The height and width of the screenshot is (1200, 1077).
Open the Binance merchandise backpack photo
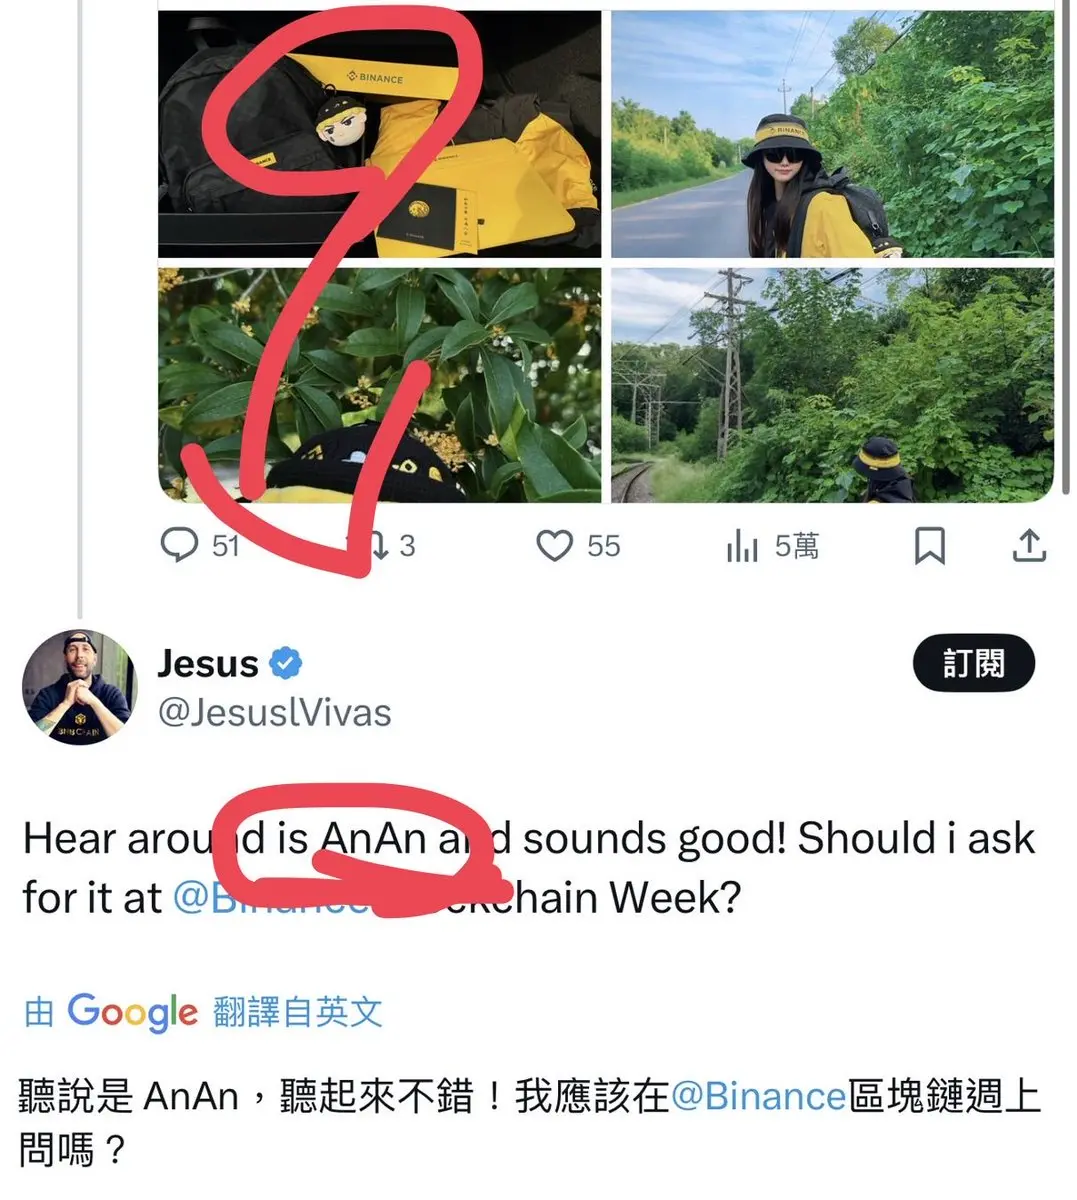tap(380, 134)
